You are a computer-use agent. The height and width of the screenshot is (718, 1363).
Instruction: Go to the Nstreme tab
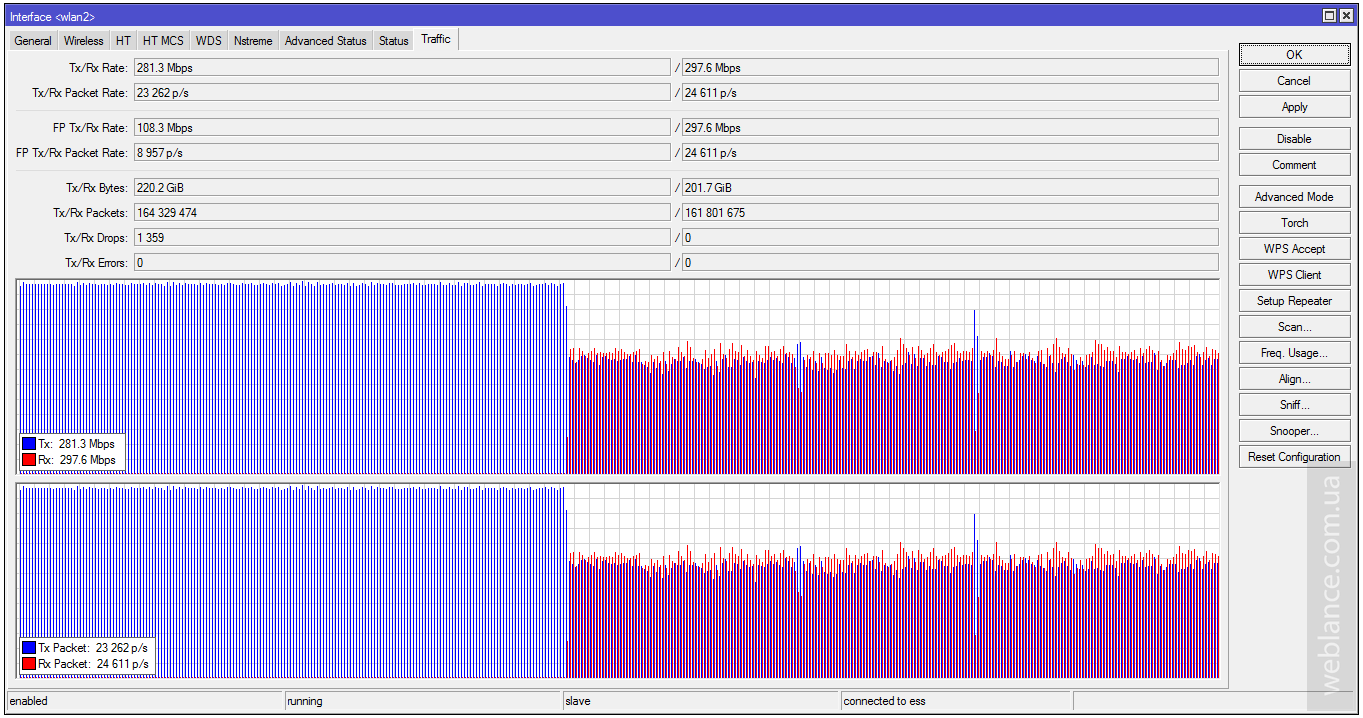pos(253,41)
